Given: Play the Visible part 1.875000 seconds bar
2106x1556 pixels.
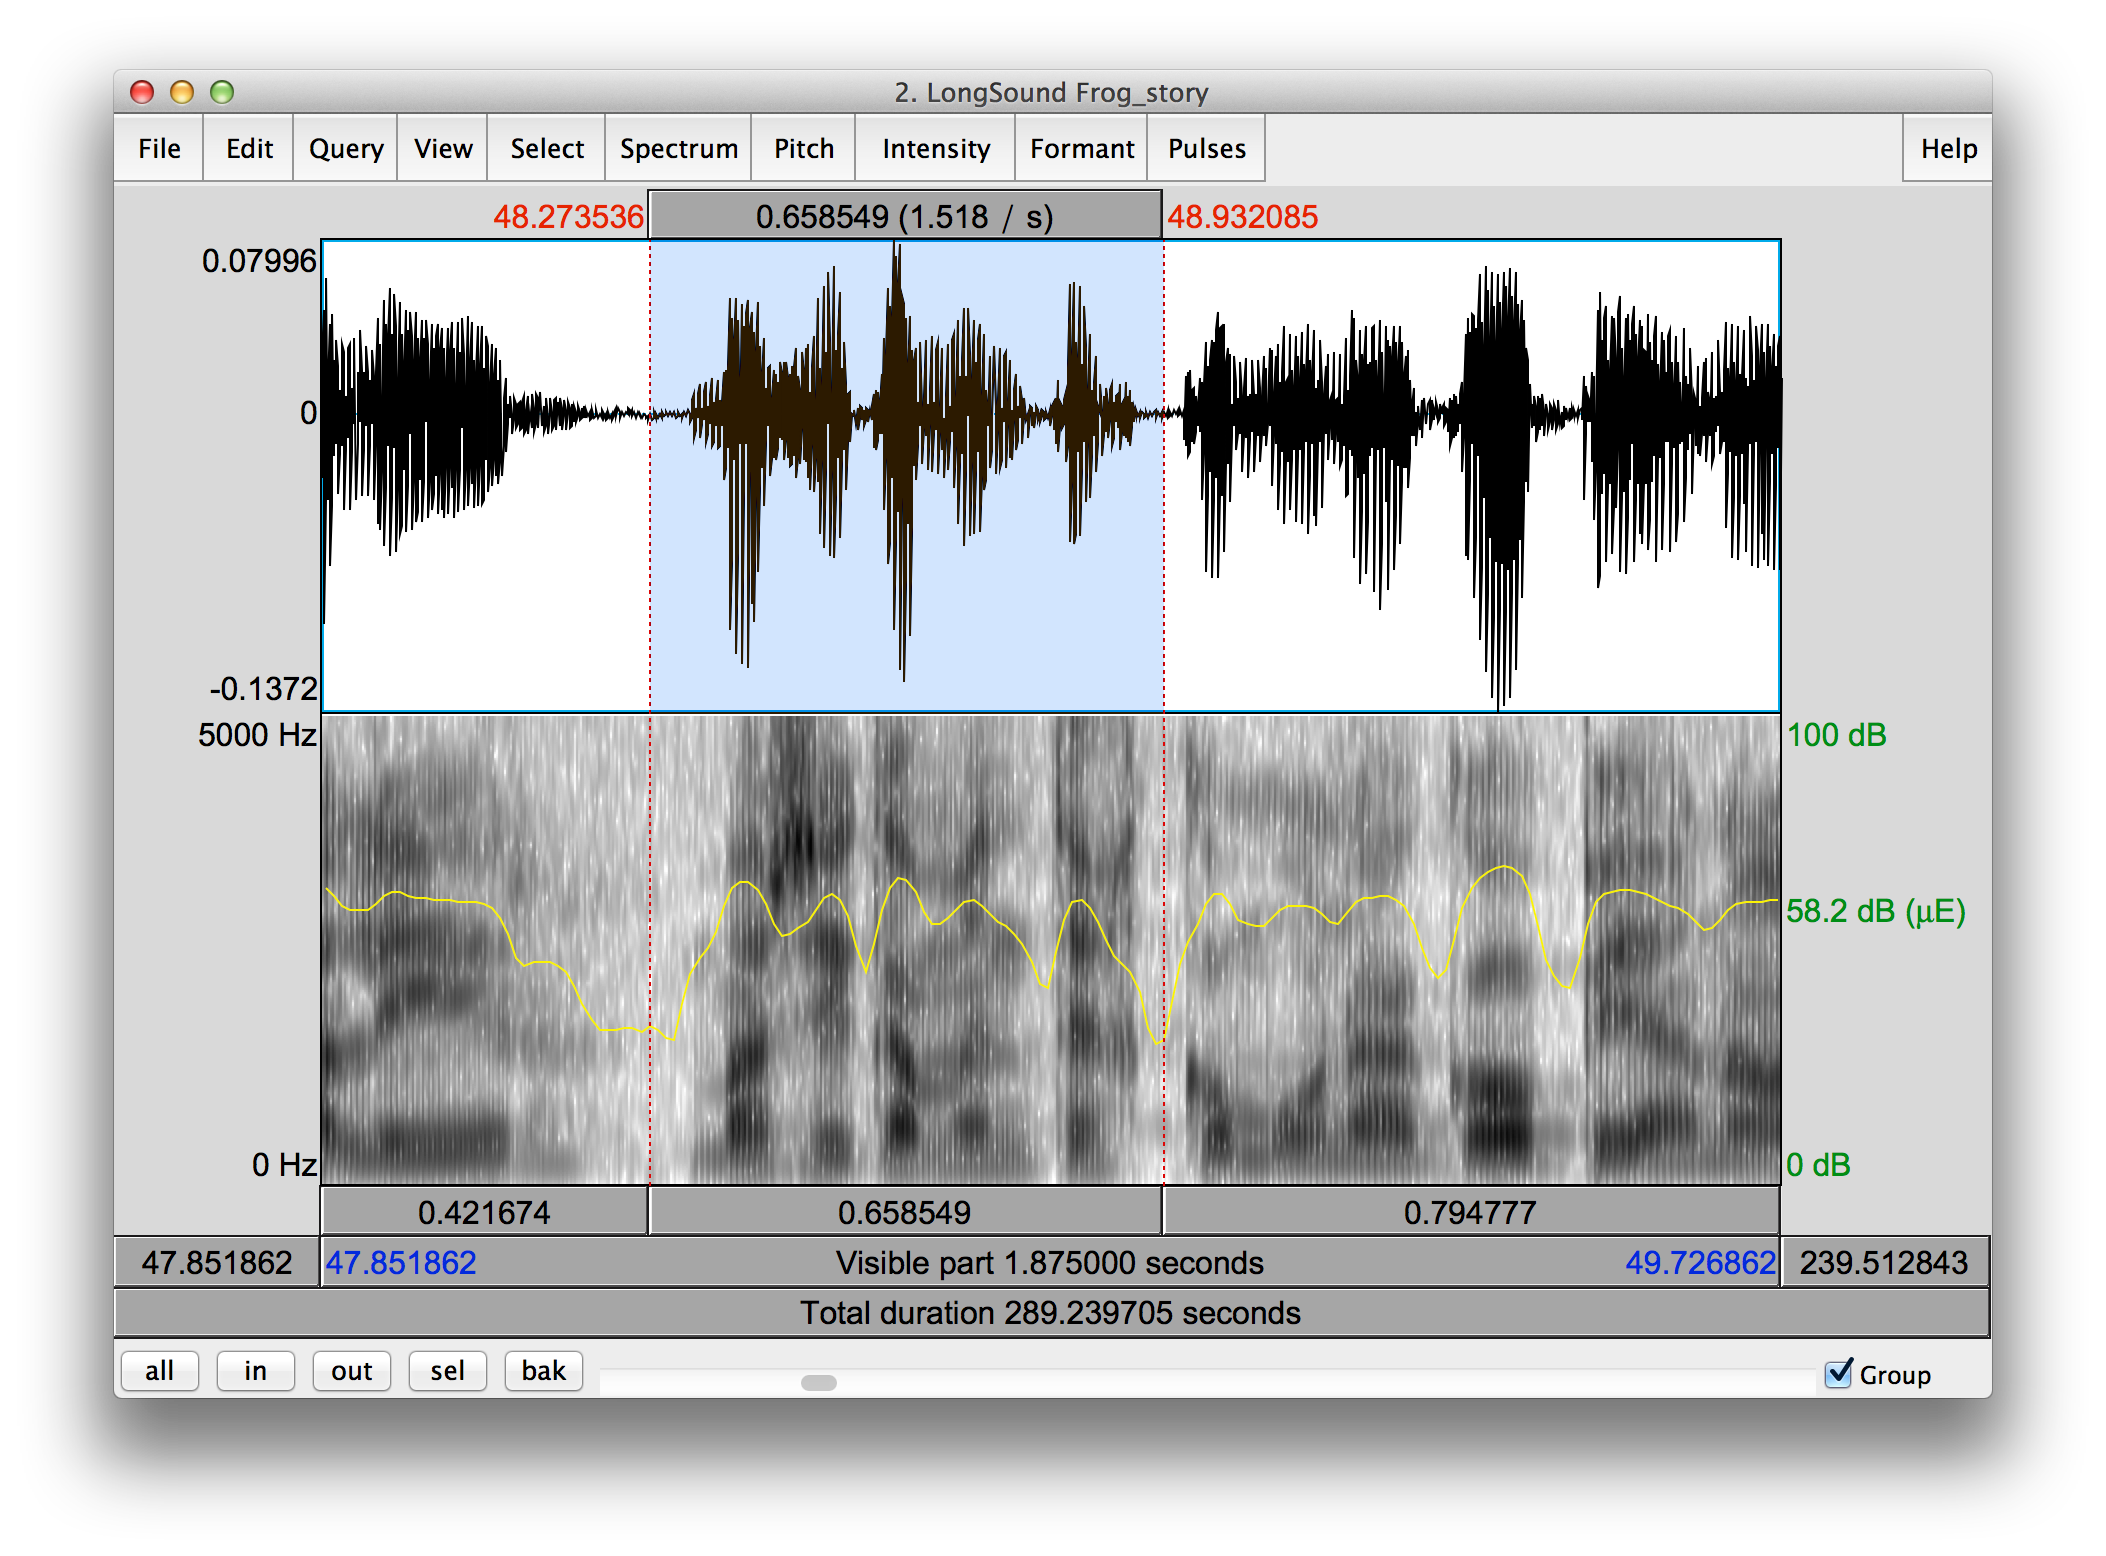Looking at the screenshot, I should (1050, 1262).
